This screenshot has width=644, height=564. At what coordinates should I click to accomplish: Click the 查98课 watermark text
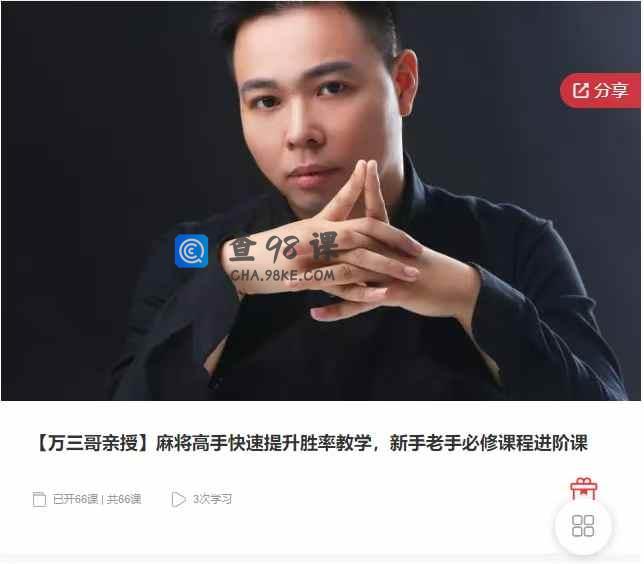(x=283, y=247)
